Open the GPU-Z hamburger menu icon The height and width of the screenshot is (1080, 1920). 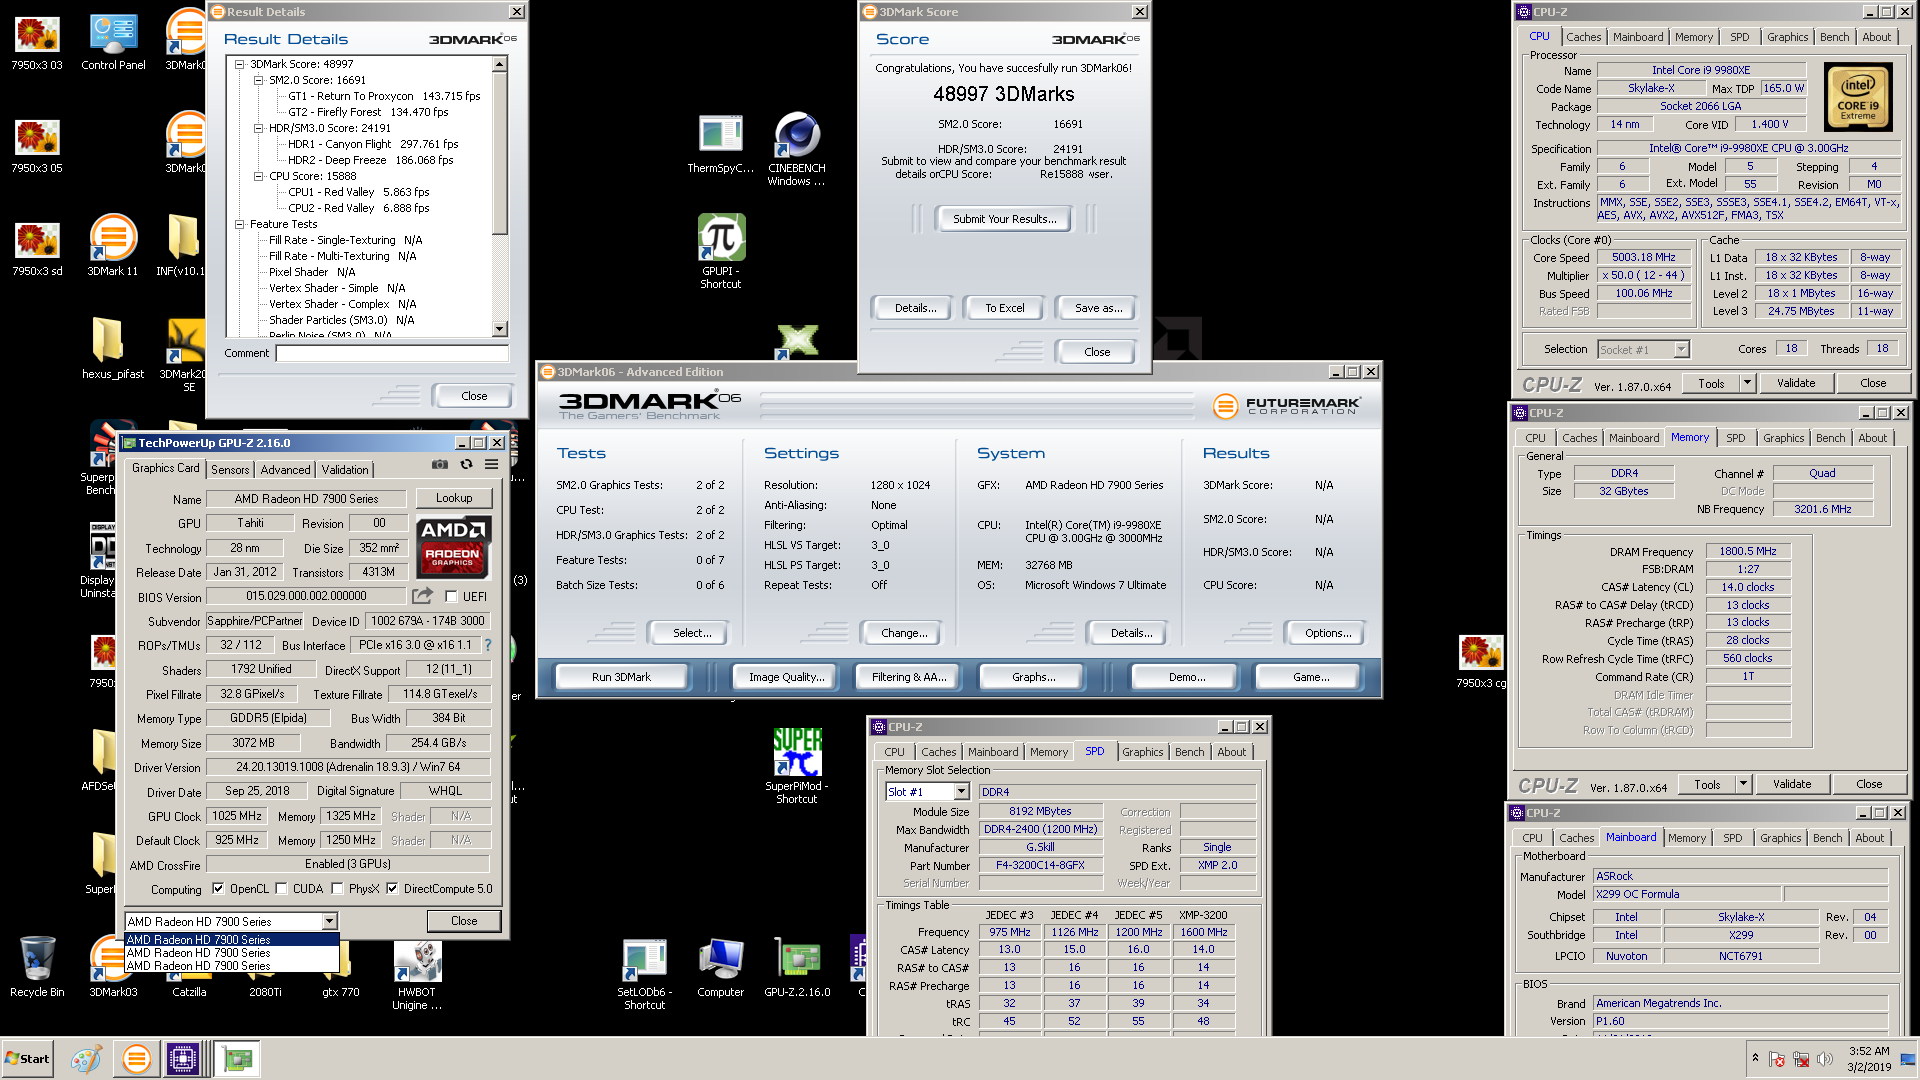(x=492, y=465)
